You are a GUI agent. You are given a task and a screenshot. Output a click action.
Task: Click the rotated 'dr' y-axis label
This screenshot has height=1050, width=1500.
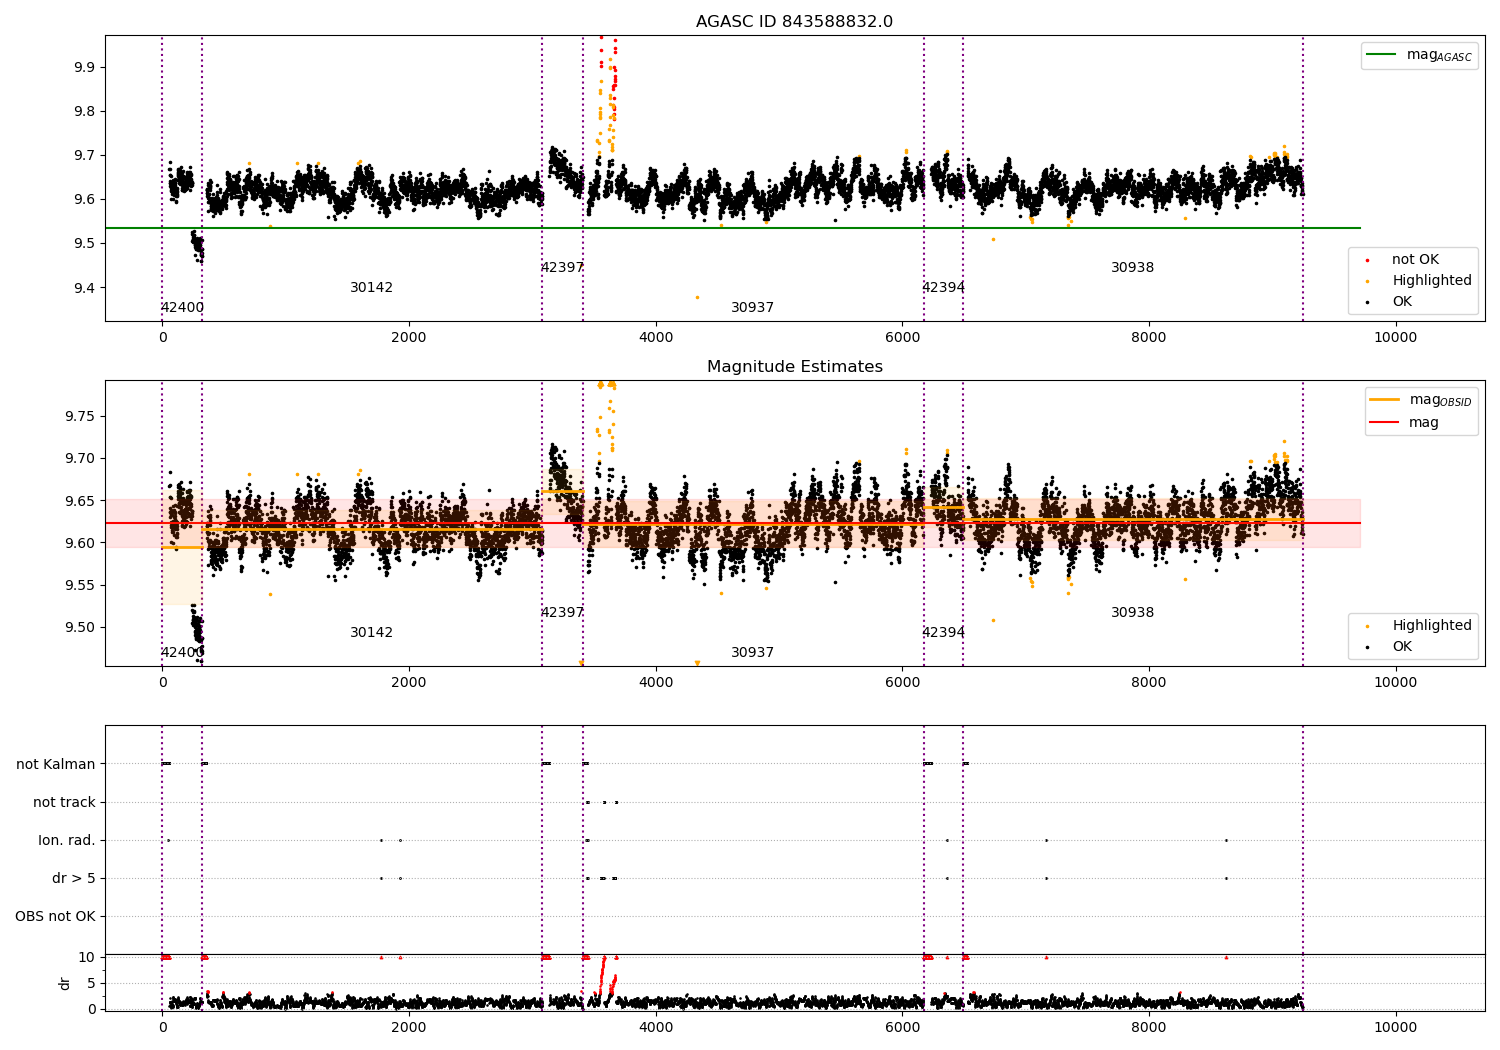point(65,983)
